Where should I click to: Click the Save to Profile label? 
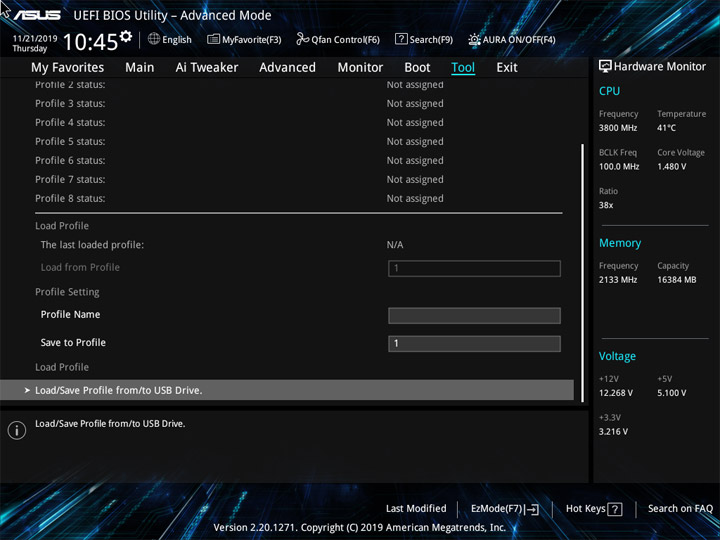coord(73,343)
